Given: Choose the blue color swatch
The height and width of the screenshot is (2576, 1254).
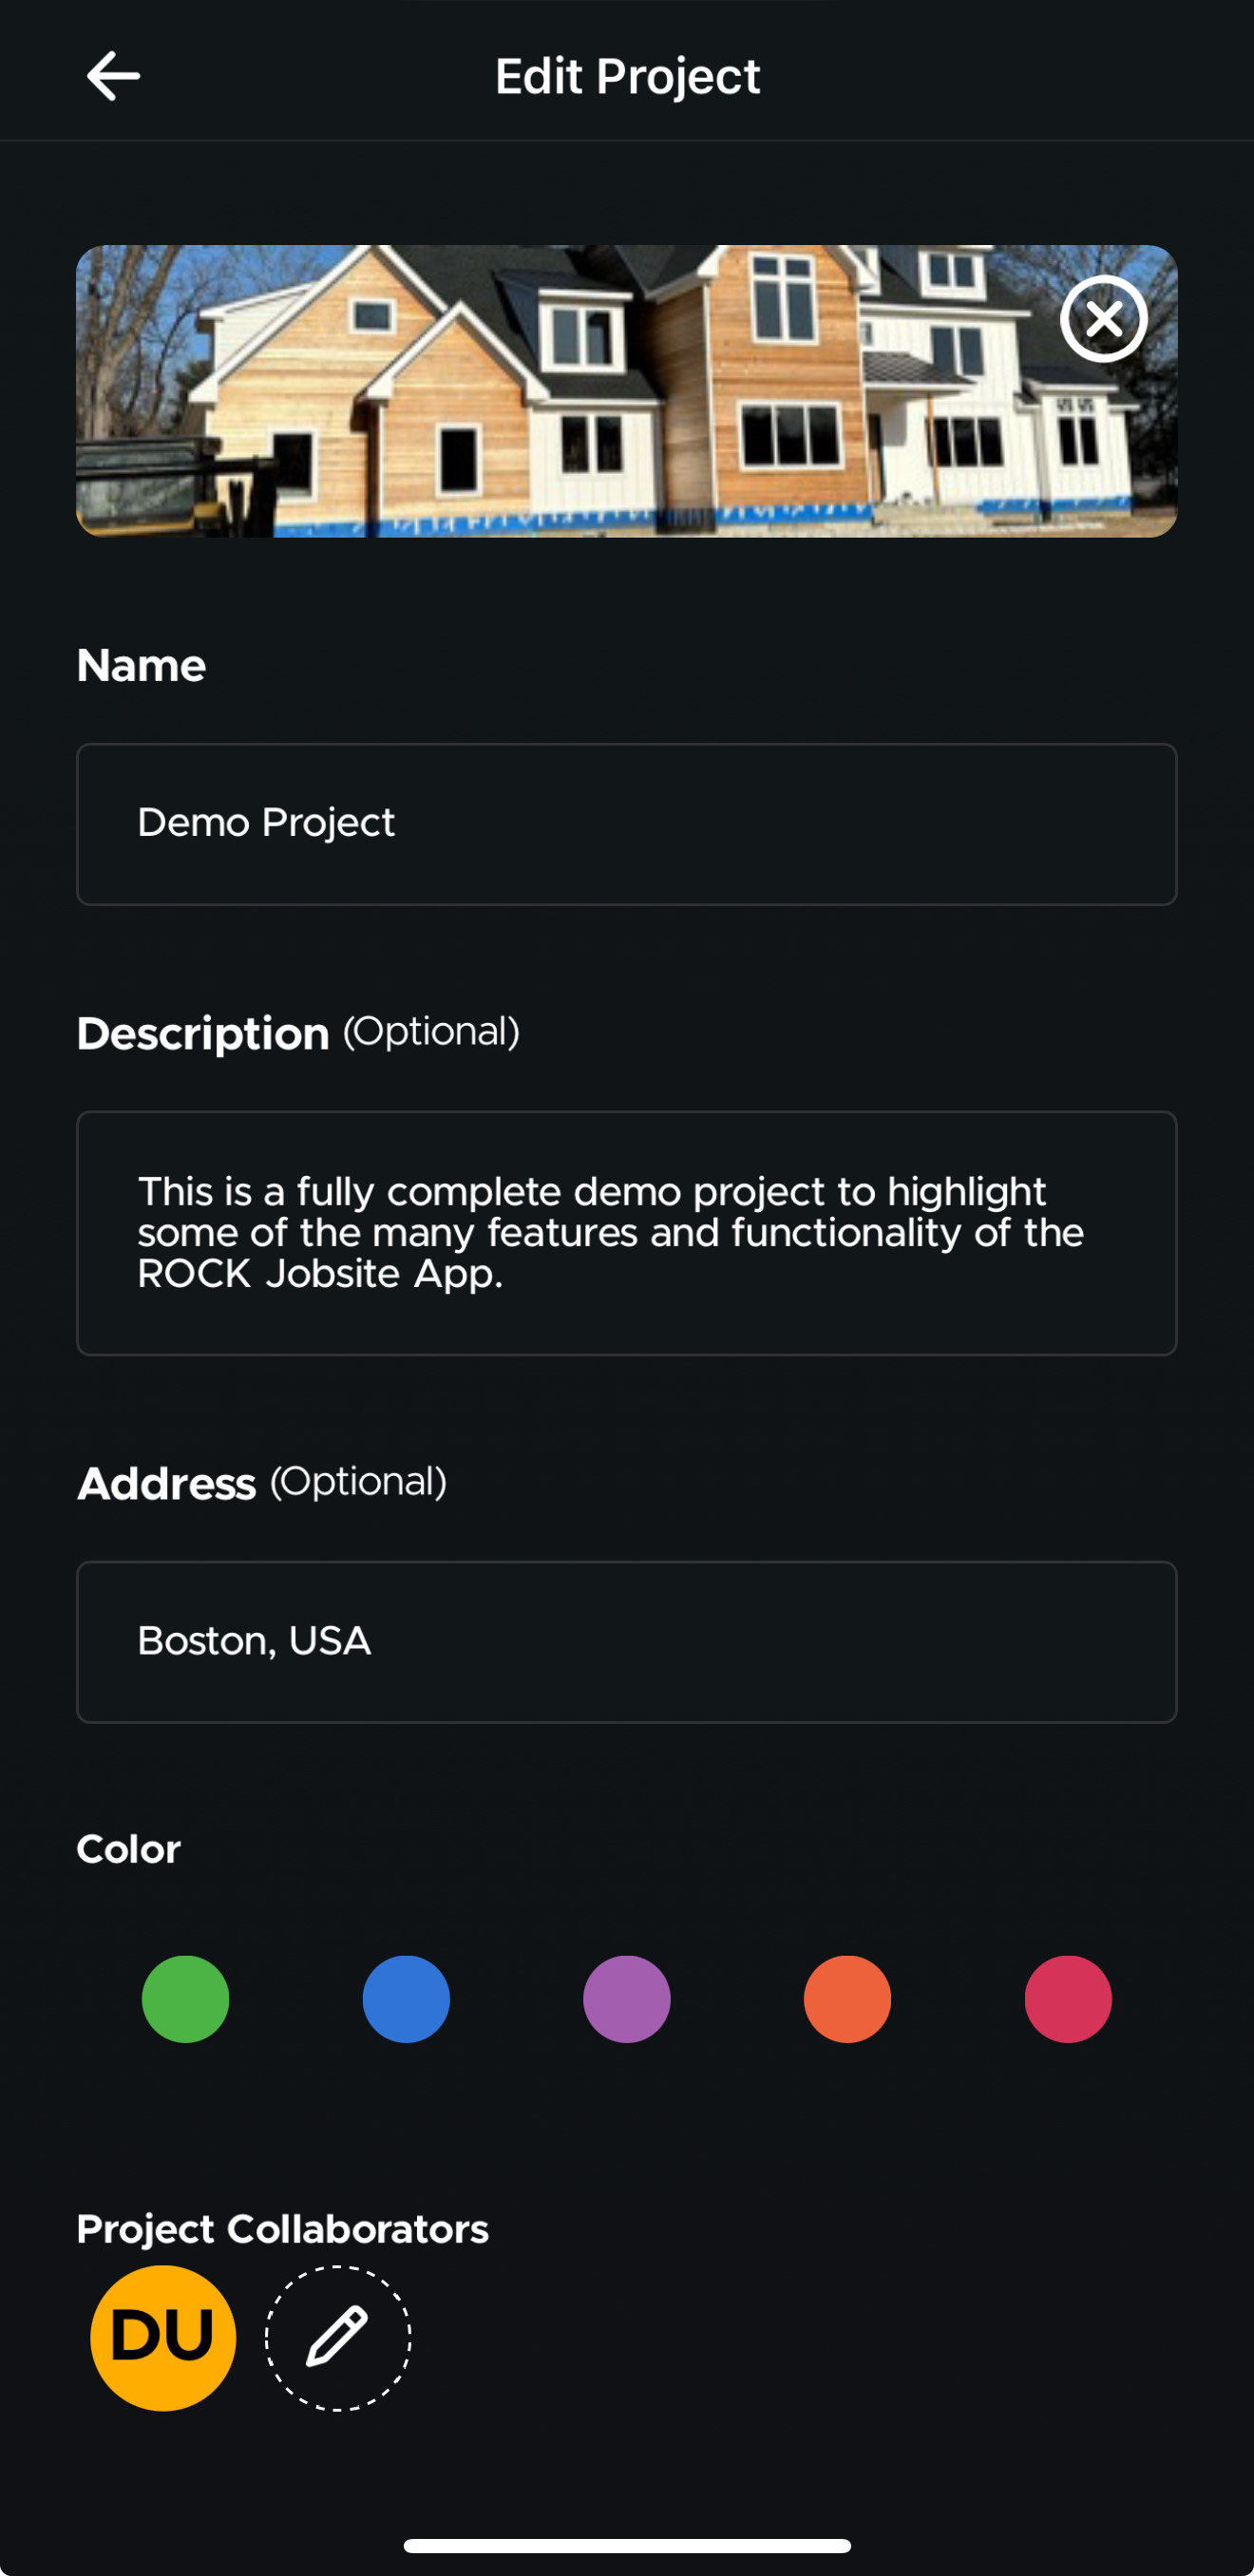Looking at the screenshot, I should pos(406,1999).
